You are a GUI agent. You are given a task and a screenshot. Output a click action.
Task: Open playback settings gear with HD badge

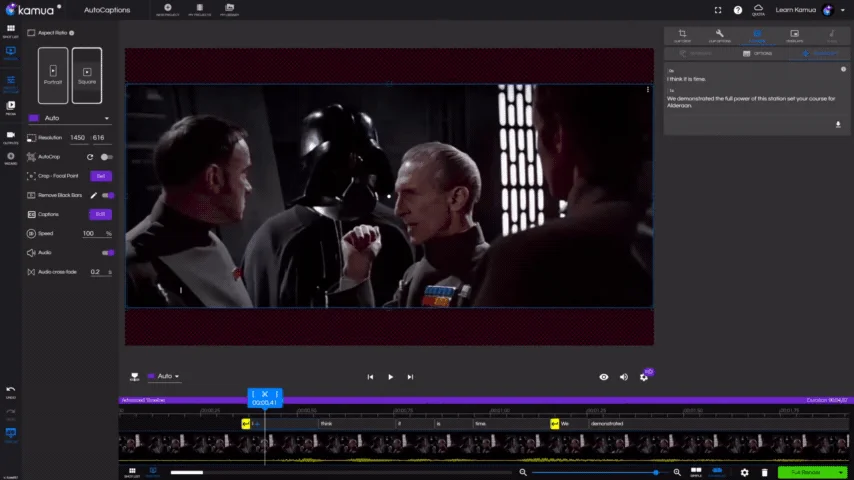[x=644, y=376]
